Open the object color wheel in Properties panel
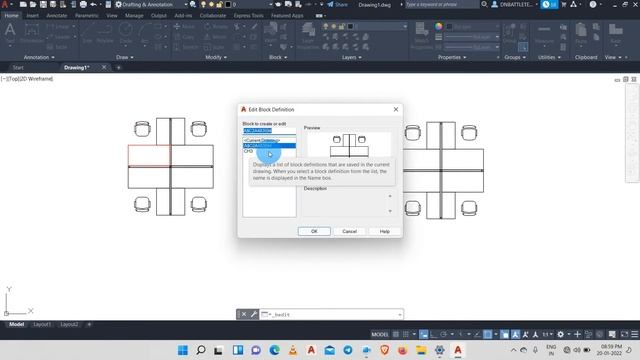This screenshot has height=360, width=640. 438,27
